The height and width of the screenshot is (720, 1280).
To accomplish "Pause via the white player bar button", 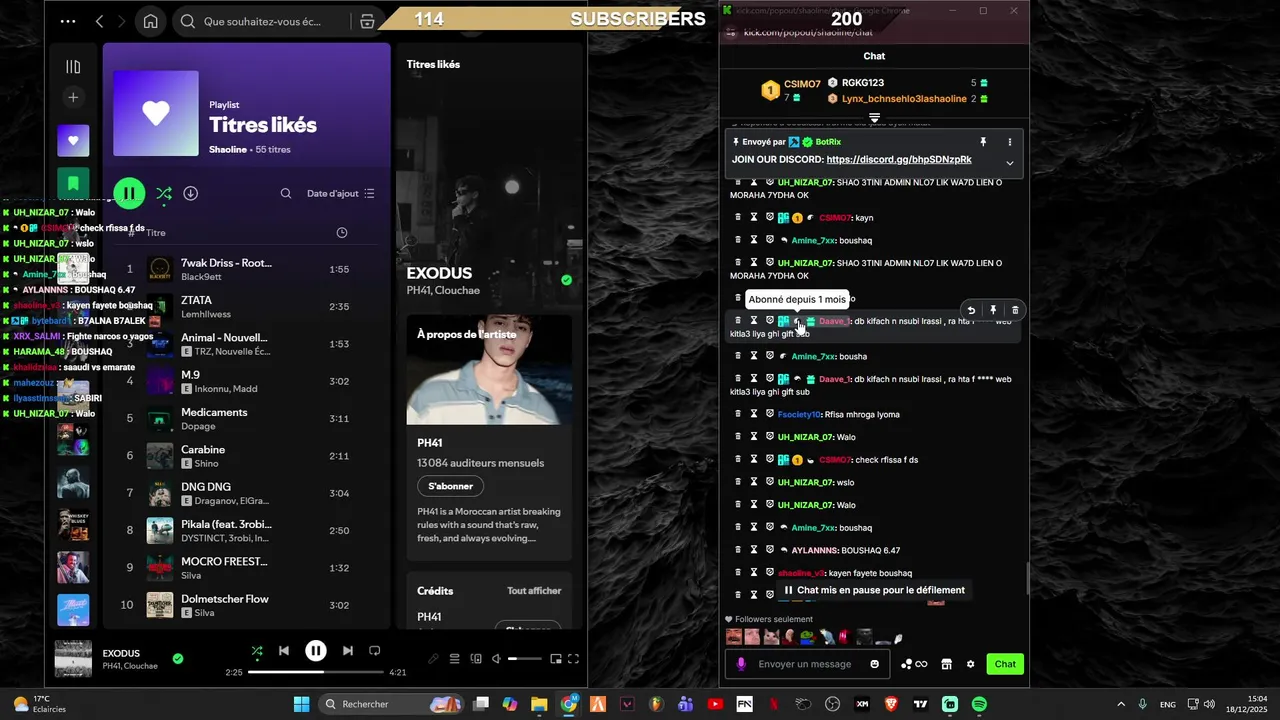I will click(315, 651).
